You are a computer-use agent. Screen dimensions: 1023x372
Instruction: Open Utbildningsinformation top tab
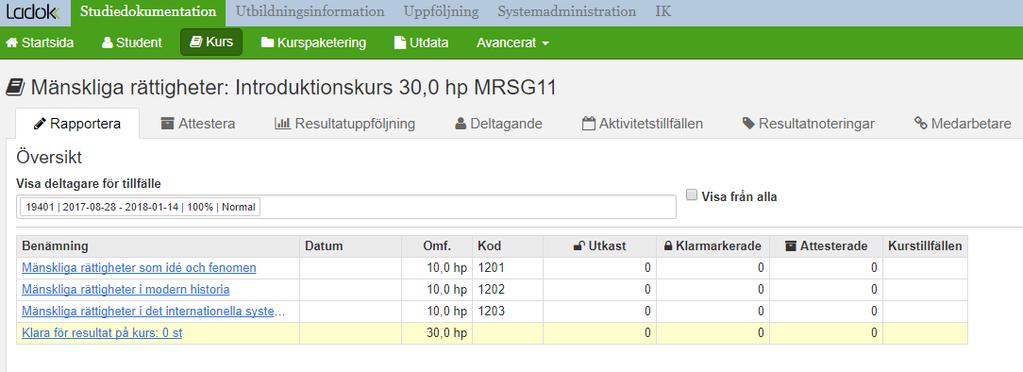point(310,12)
